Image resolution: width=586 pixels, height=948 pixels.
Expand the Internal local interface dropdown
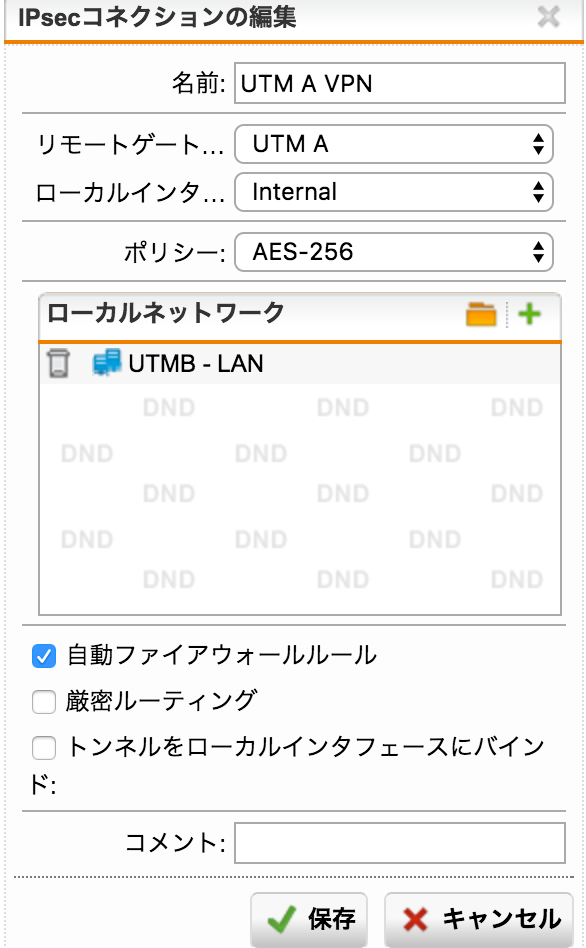394,192
